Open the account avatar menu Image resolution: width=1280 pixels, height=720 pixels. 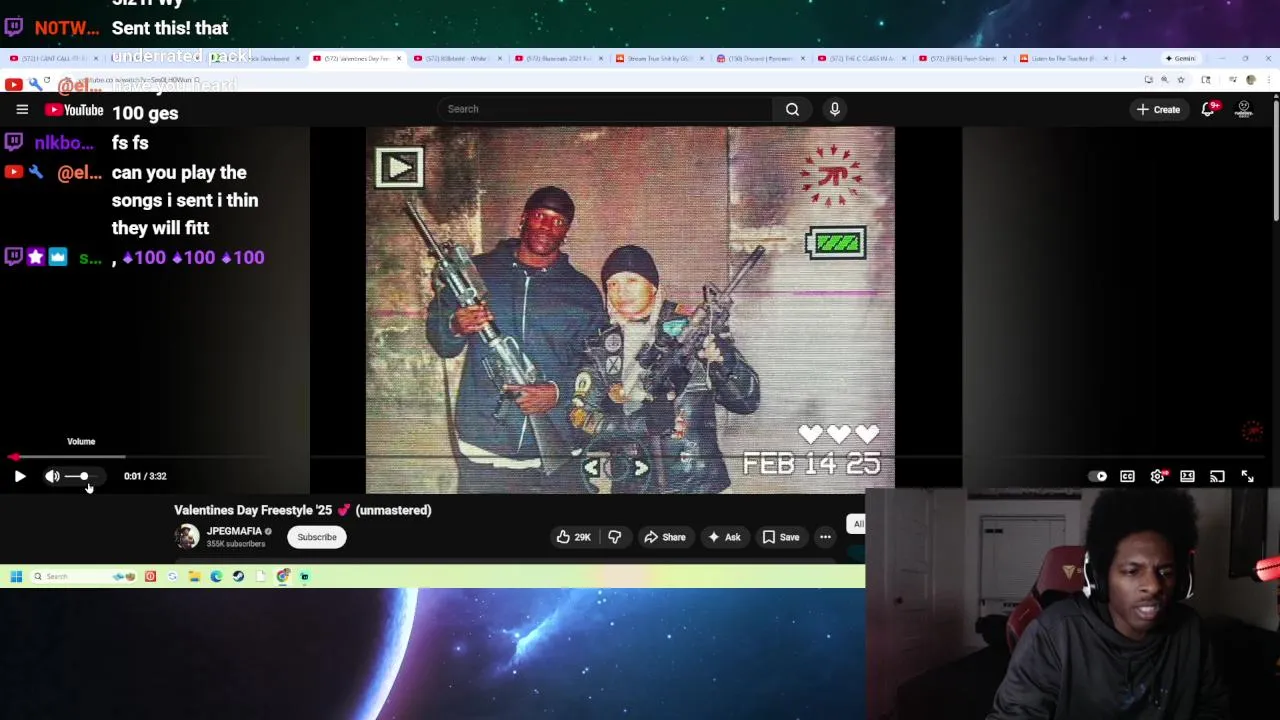click(1244, 109)
